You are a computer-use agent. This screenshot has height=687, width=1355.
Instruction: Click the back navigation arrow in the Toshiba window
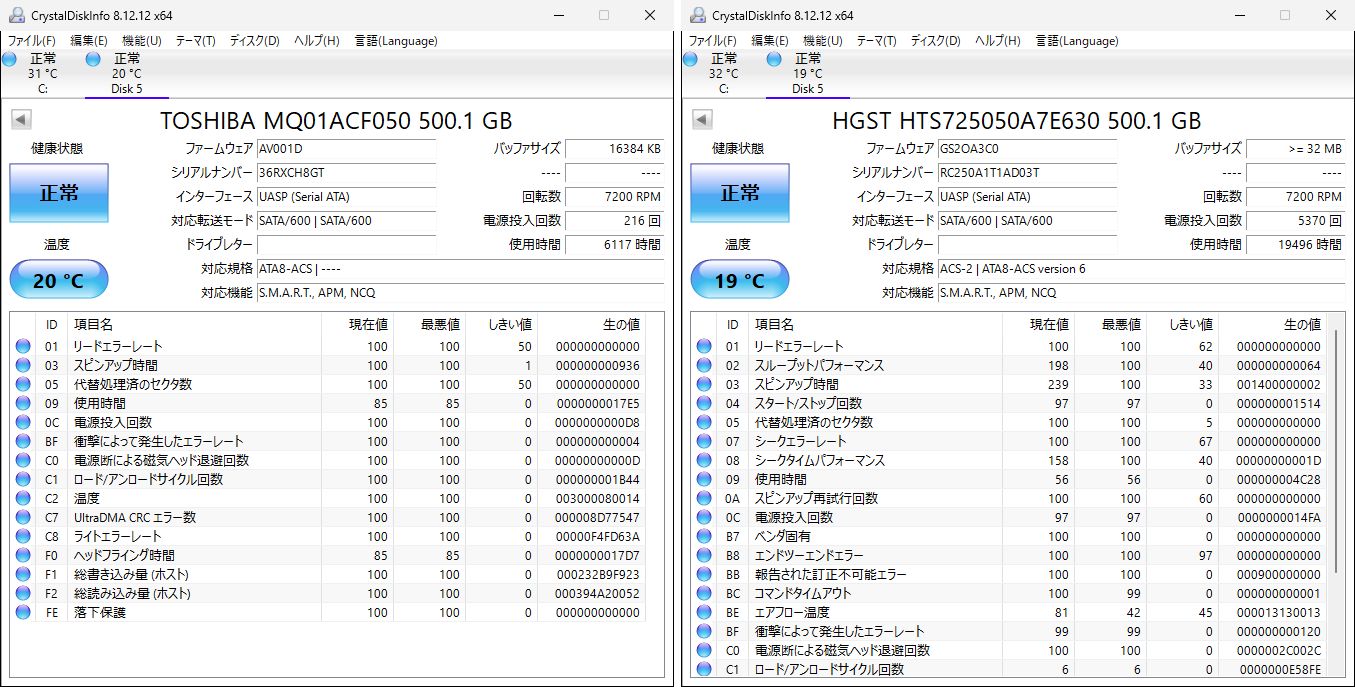coord(22,119)
